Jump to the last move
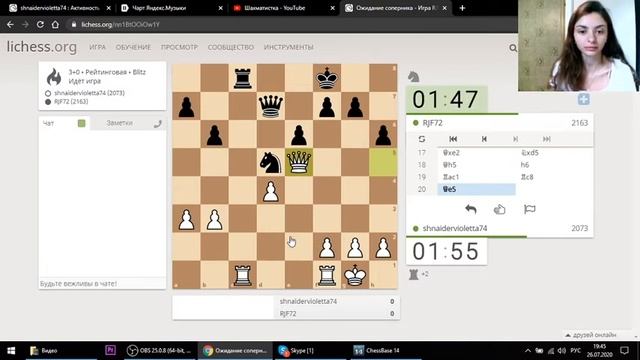The image size is (640, 360). (x=547, y=139)
